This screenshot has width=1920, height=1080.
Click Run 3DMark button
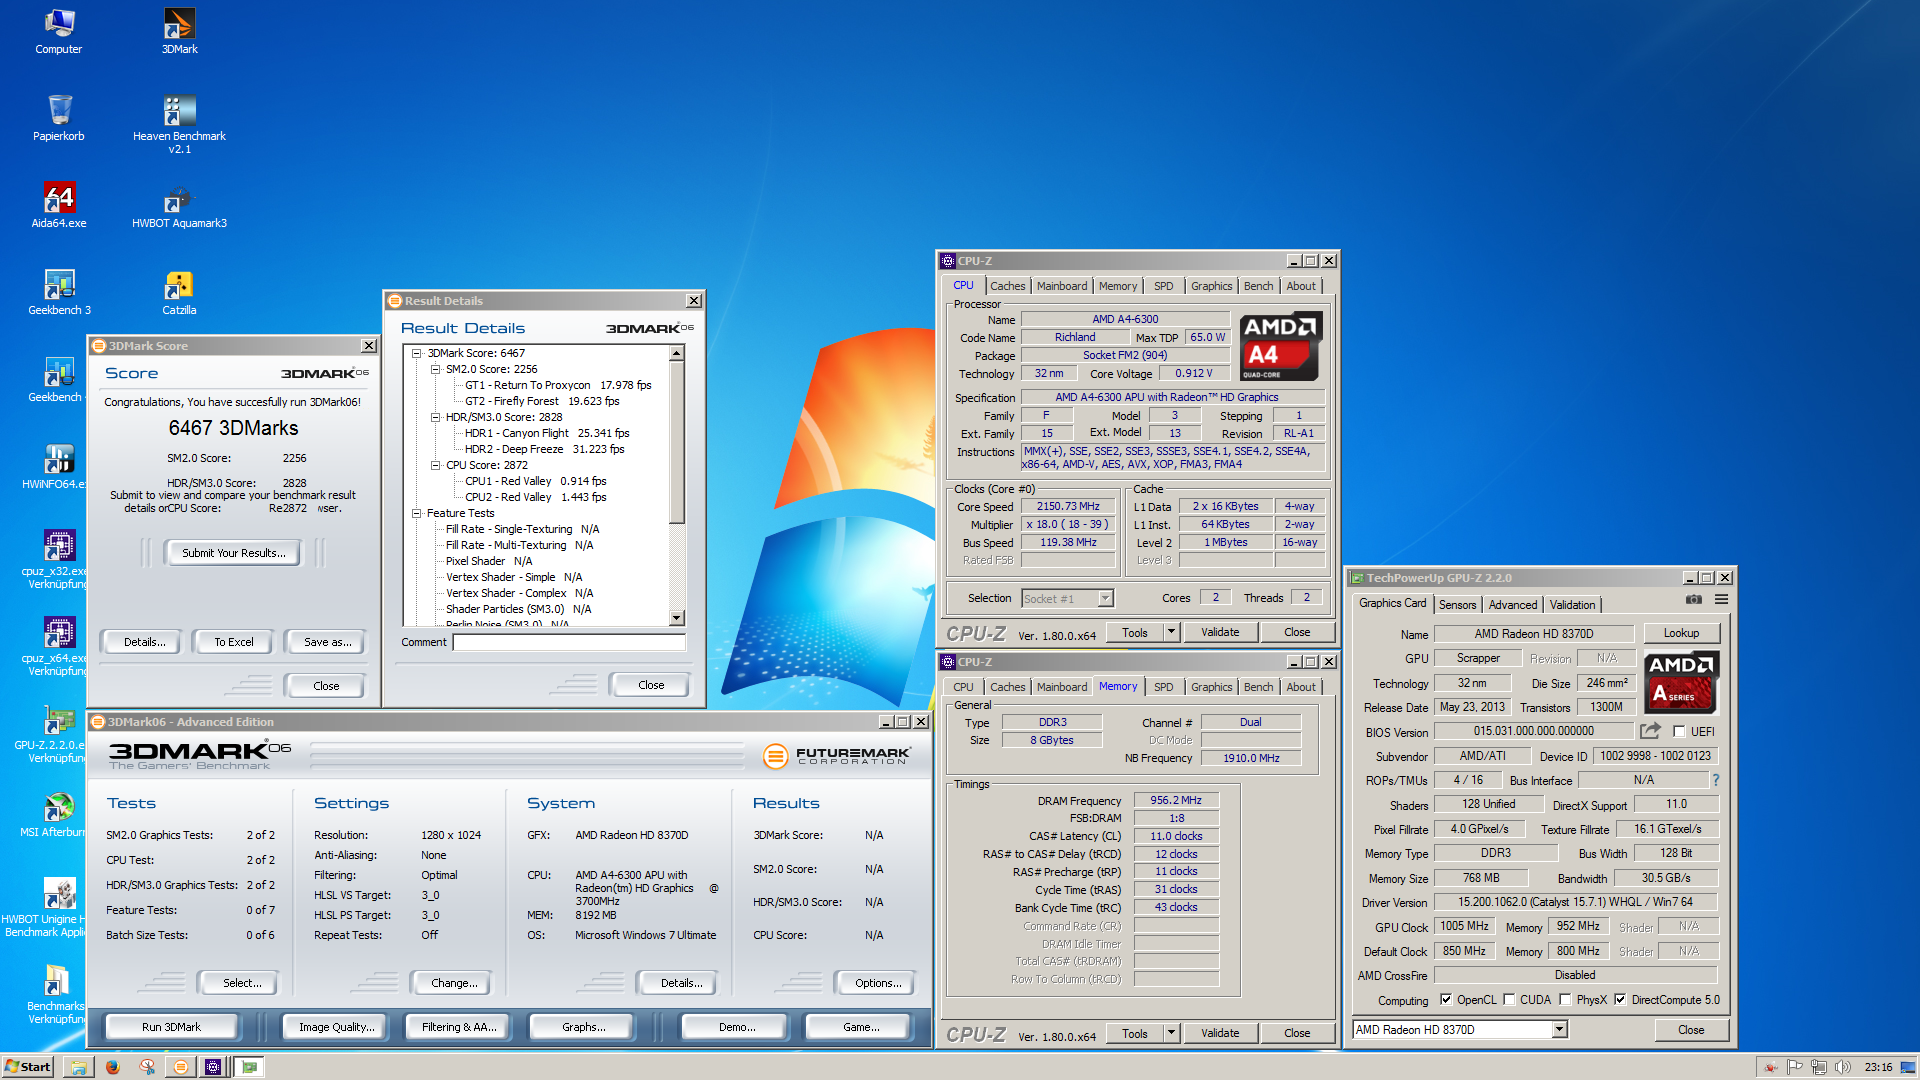tap(171, 1027)
